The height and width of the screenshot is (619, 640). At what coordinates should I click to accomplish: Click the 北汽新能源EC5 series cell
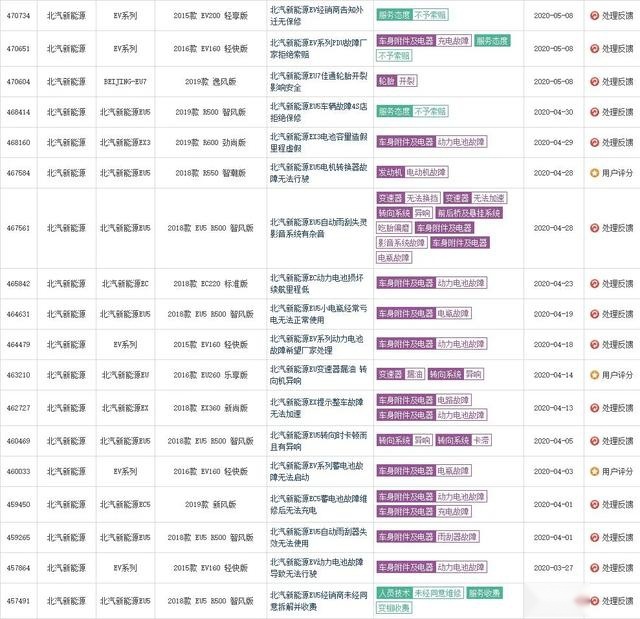(125, 504)
